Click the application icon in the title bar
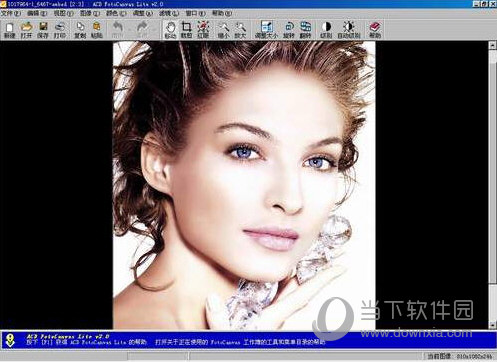497x362 pixels. (3, 4)
